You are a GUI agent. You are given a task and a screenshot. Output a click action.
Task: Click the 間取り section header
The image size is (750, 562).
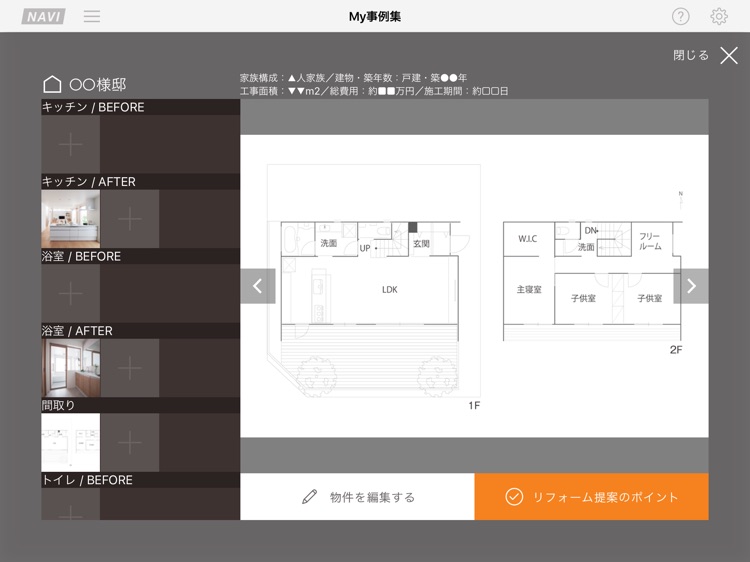[x=141, y=406]
